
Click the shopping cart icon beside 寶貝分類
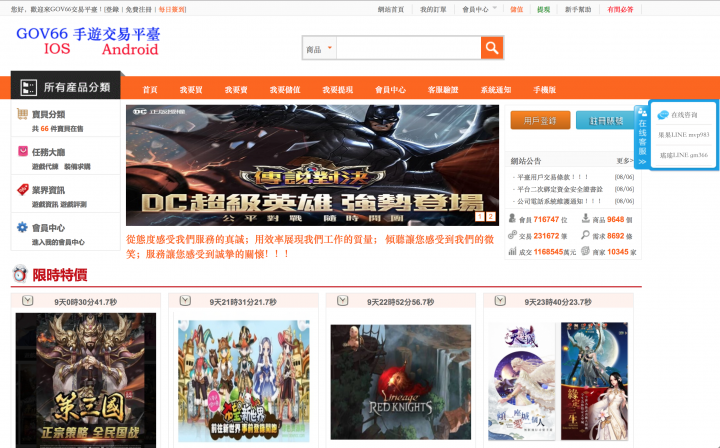[x=22, y=113]
